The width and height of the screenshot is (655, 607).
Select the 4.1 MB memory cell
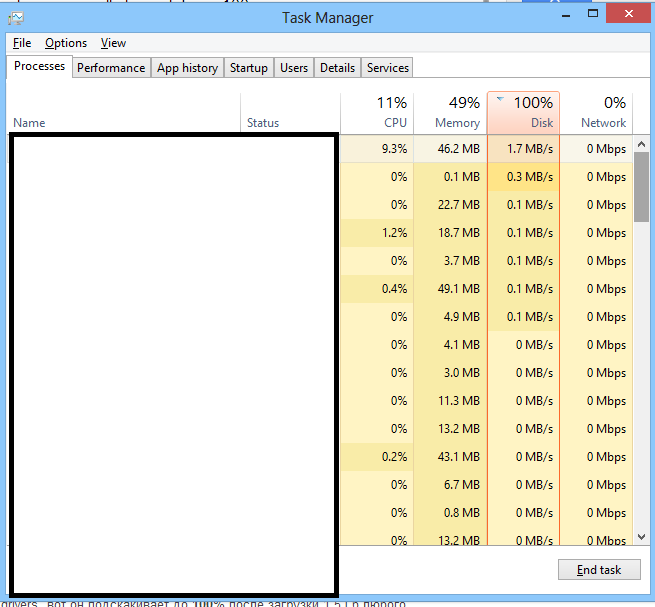450,345
